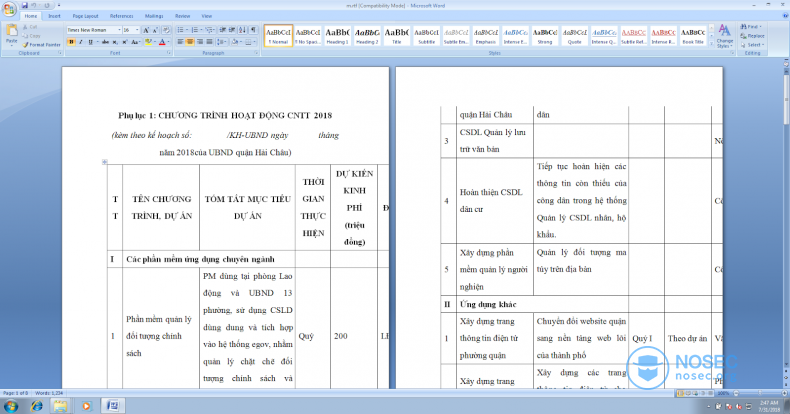Screen dimensions: 790x414
Task: Open the Change Case dropdown
Action: (136, 42)
